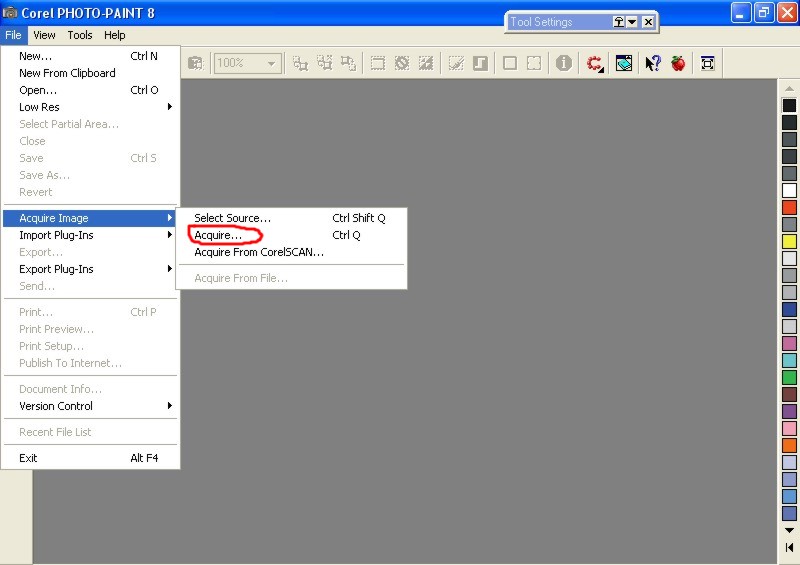Click the greyed Publish To Internet... entry
Image resolution: width=800 pixels, height=565 pixels.
click(90, 363)
